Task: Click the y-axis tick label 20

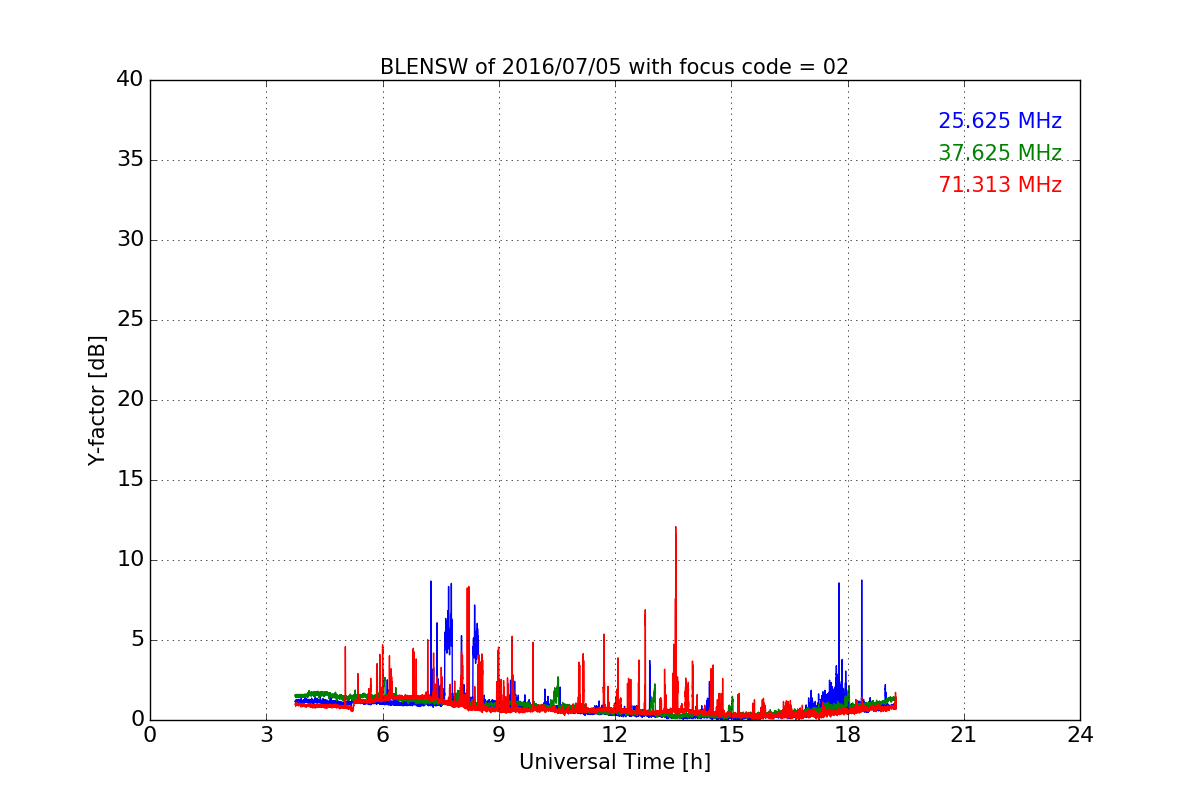Action: 130,400
